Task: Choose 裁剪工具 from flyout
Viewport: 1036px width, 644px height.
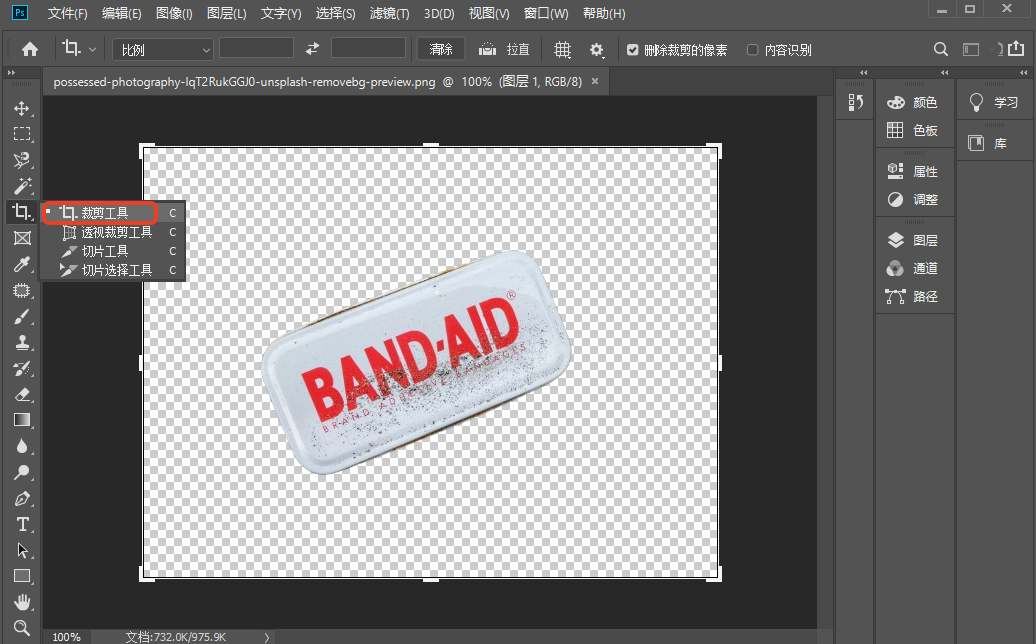Action: 112,213
